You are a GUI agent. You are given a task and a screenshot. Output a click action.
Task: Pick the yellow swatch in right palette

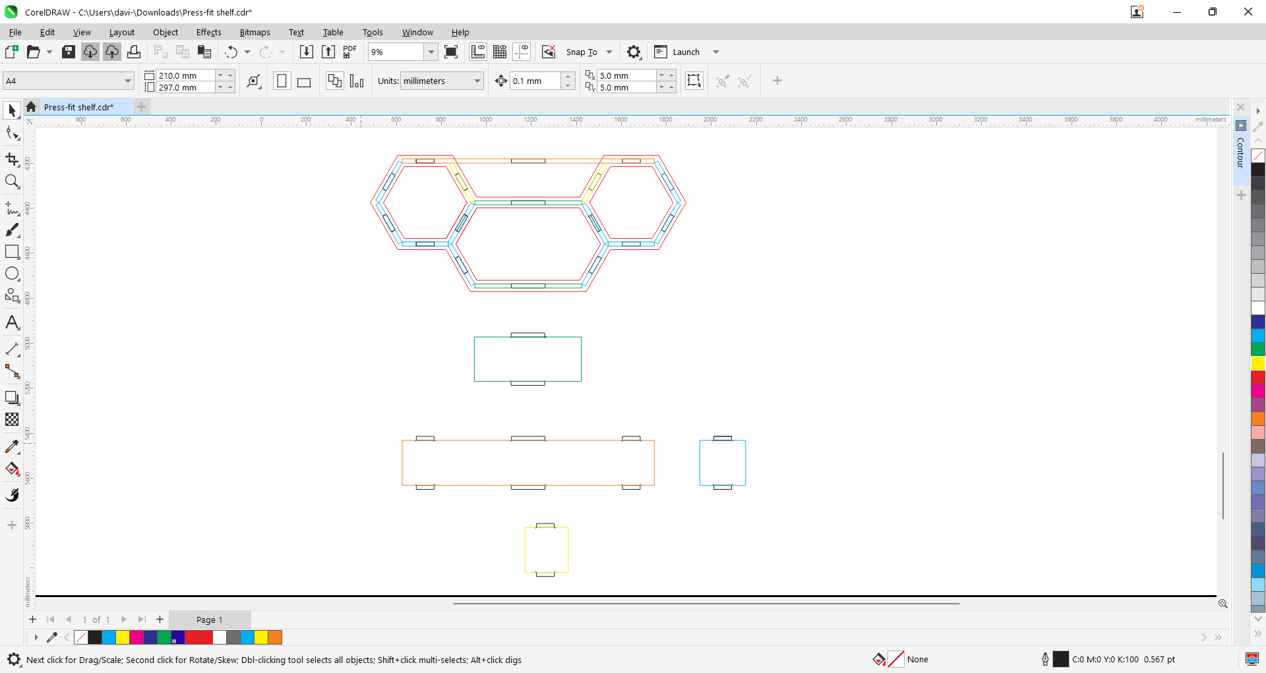[1258, 363]
